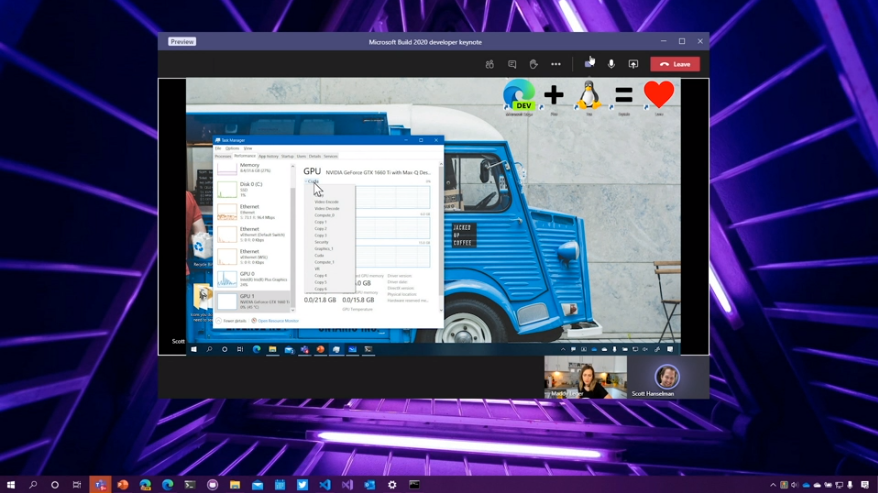The height and width of the screenshot is (493, 878).
Task: Switch to Users tab in Task Manager
Action: [301, 156]
